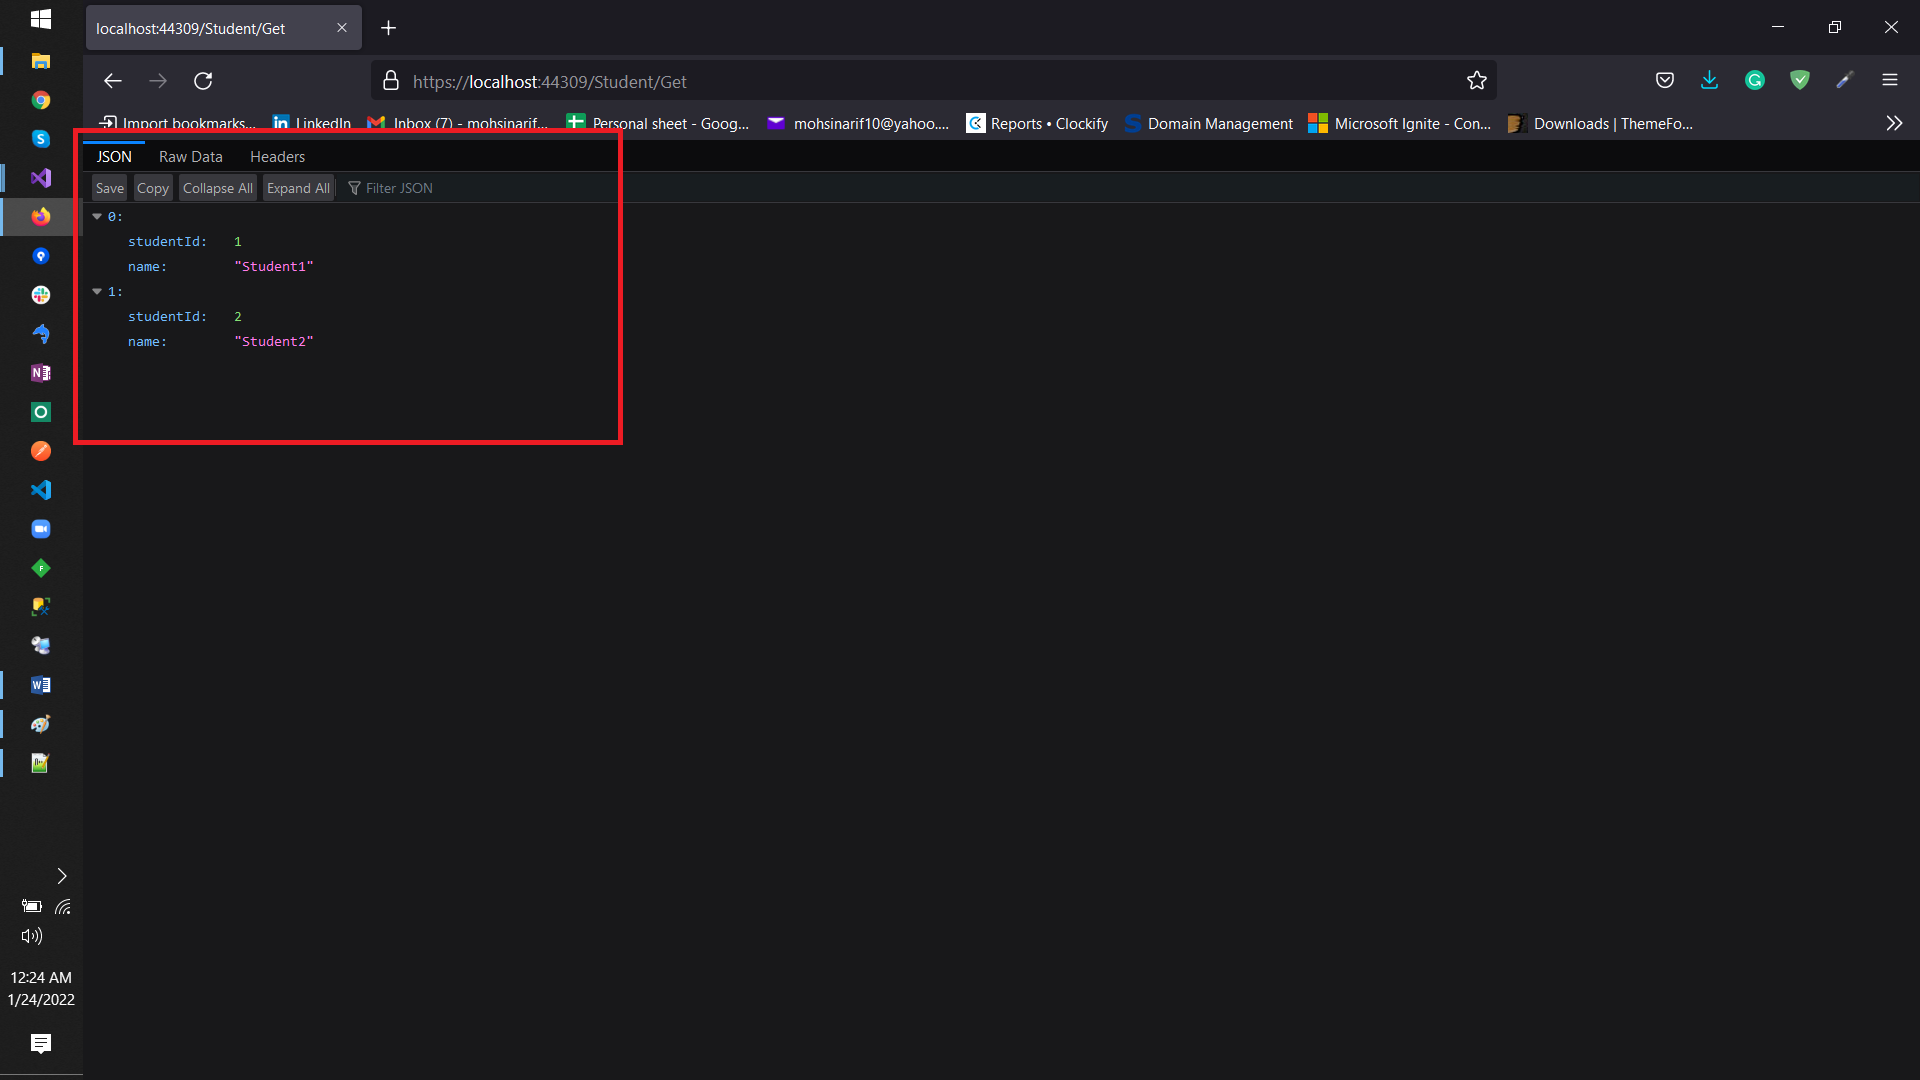
Task: Click the browser back navigation arrow
Action: pos(113,80)
